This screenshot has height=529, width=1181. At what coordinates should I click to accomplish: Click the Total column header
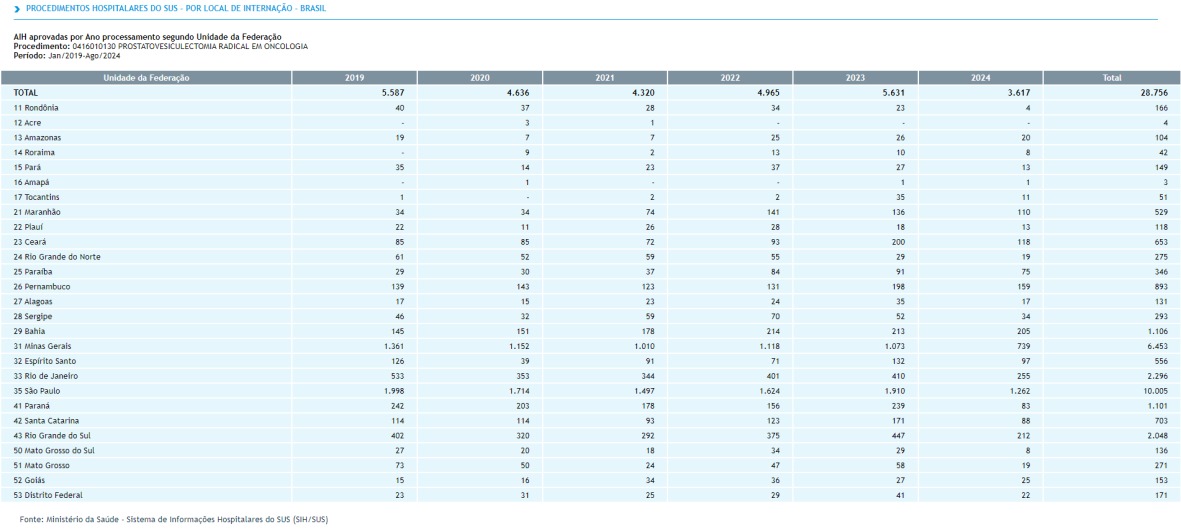(1111, 77)
